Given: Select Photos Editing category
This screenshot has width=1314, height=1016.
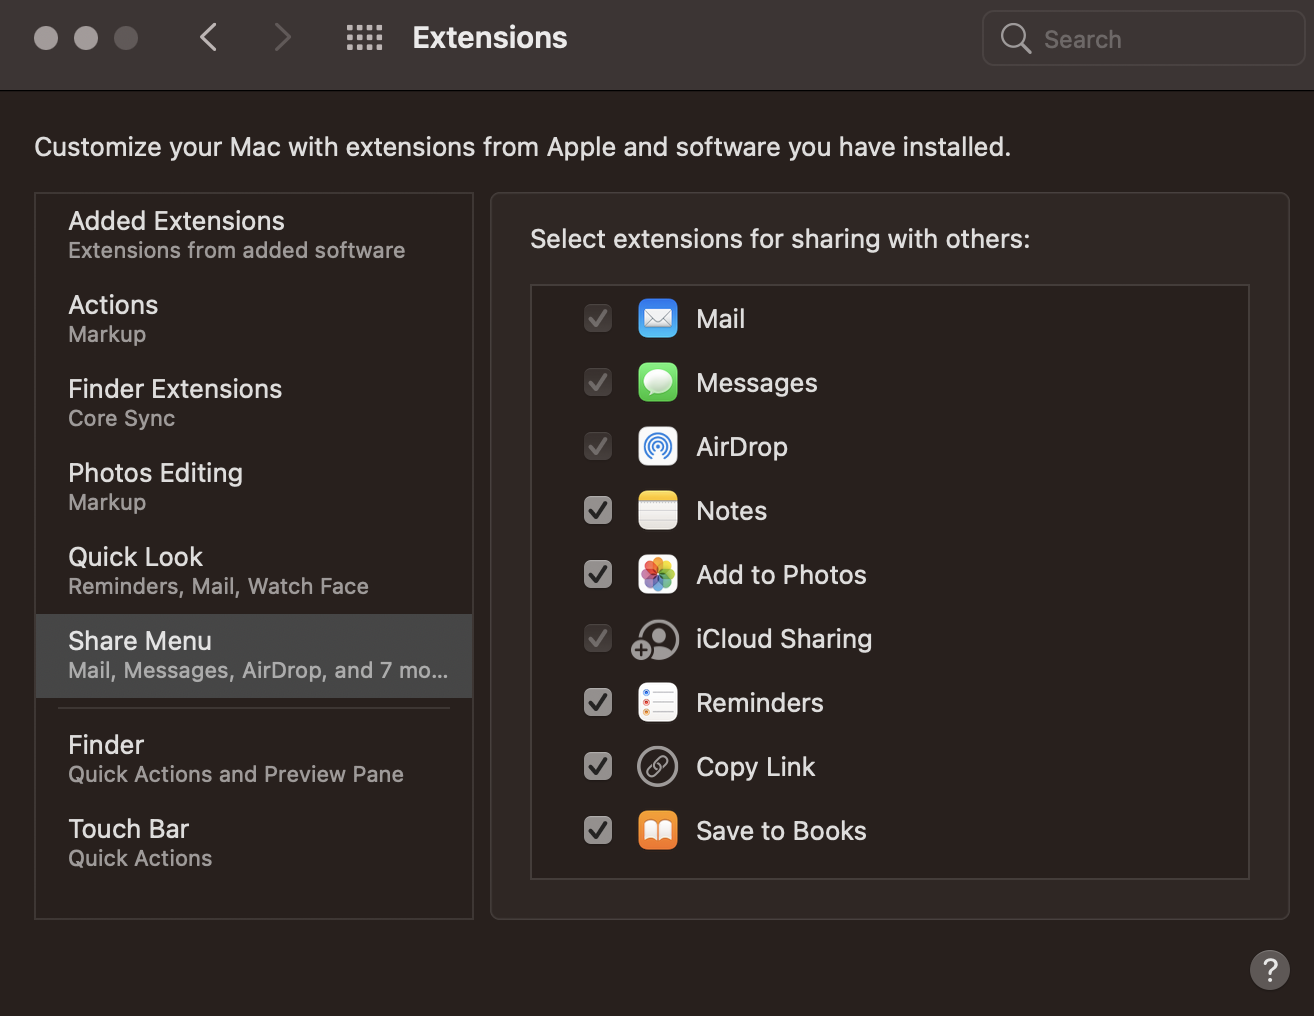Looking at the screenshot, I should click(x=254, y=487).
